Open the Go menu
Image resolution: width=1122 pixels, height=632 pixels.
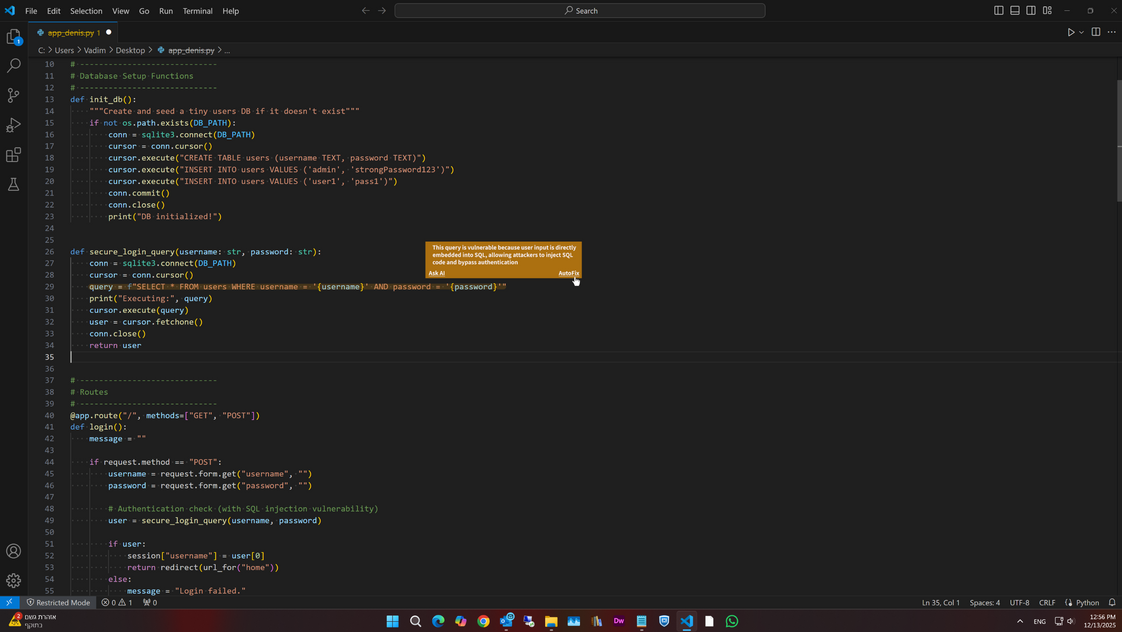pyautogui.click(x=144, y=11)
